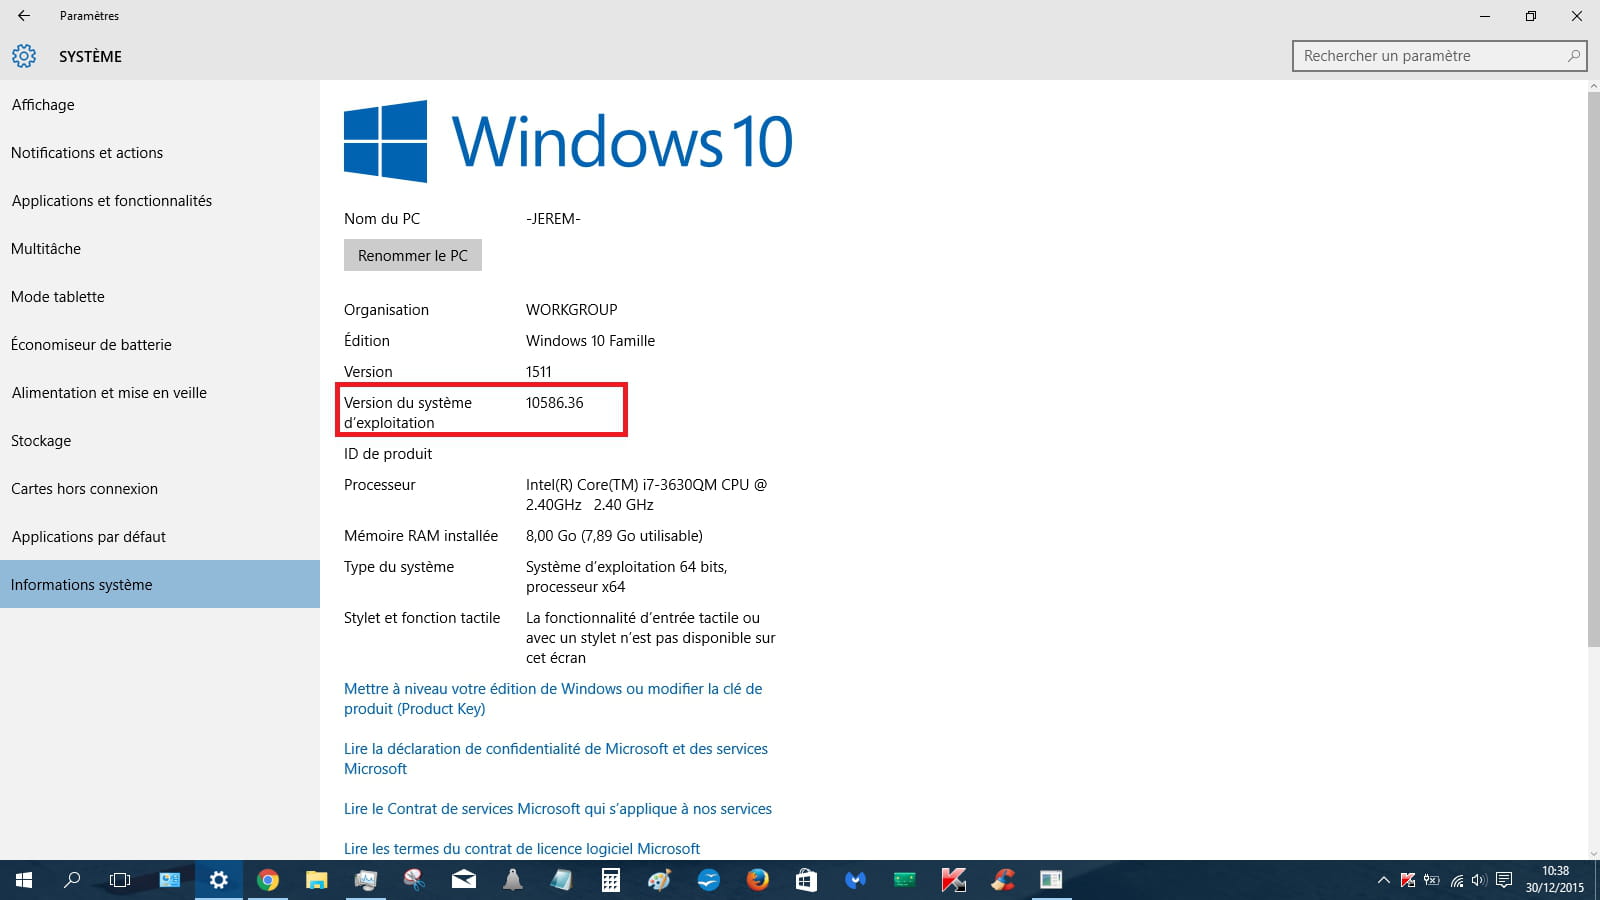Click the SYSTÈME gear icon
The image size is (1600, 900).
(24, 56)
